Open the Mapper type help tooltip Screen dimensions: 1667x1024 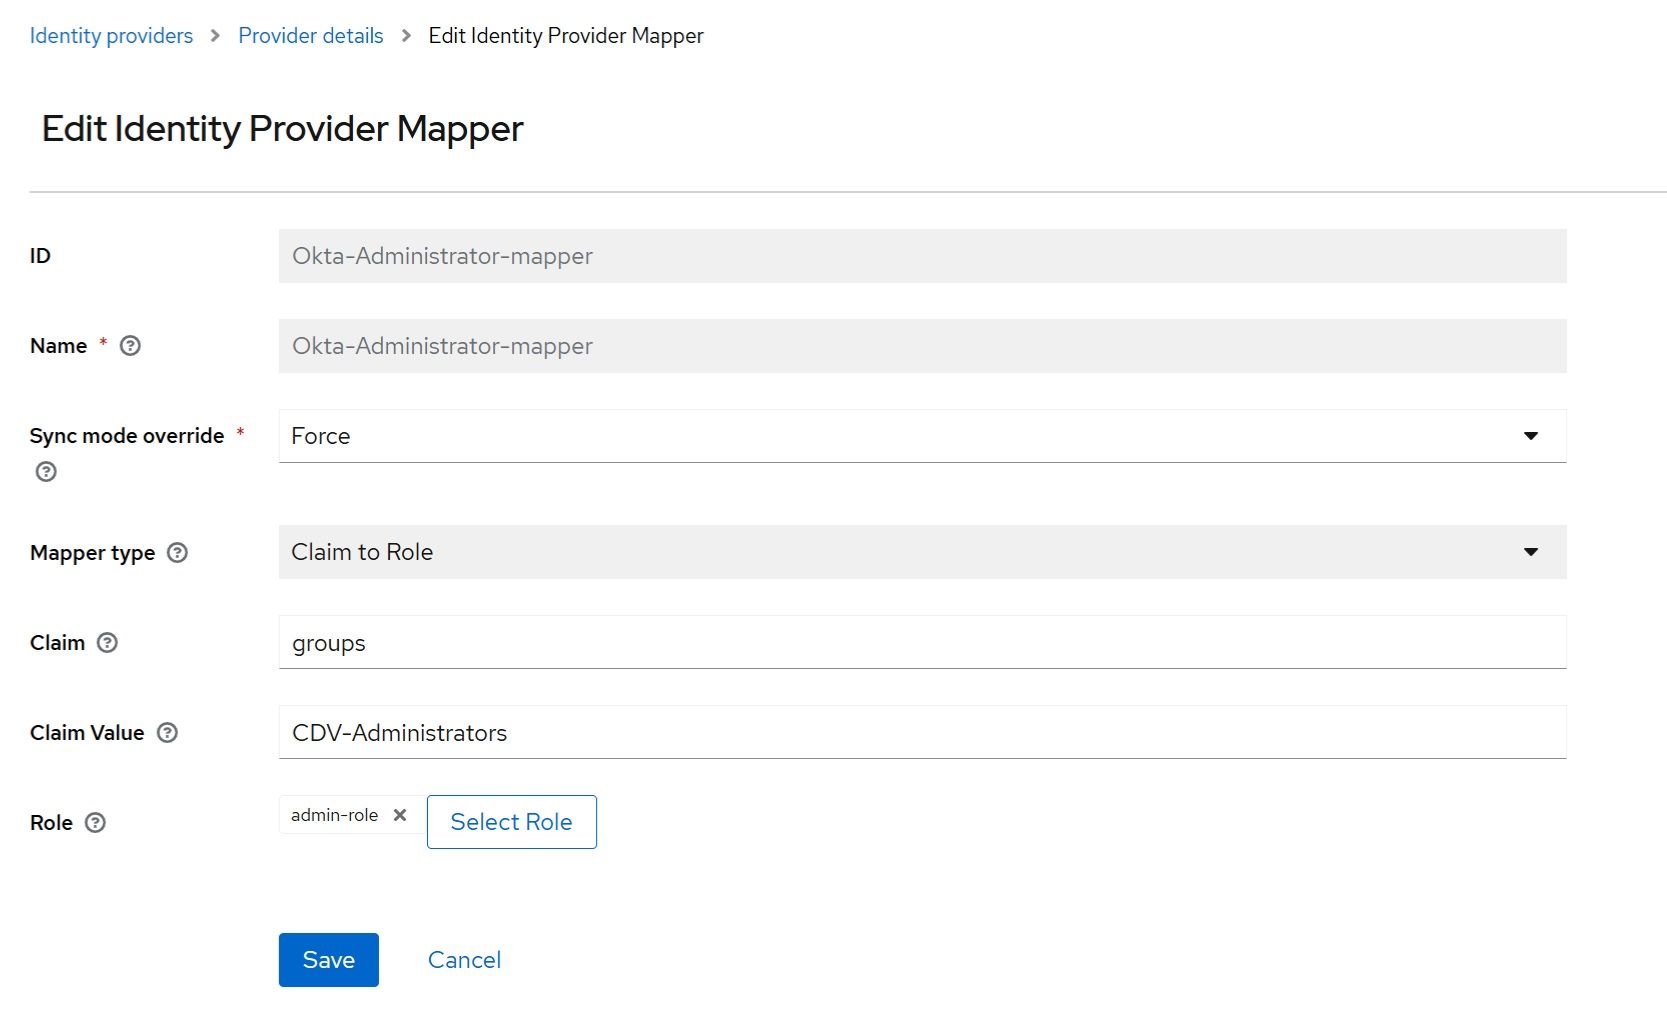[x=177, y=553]
